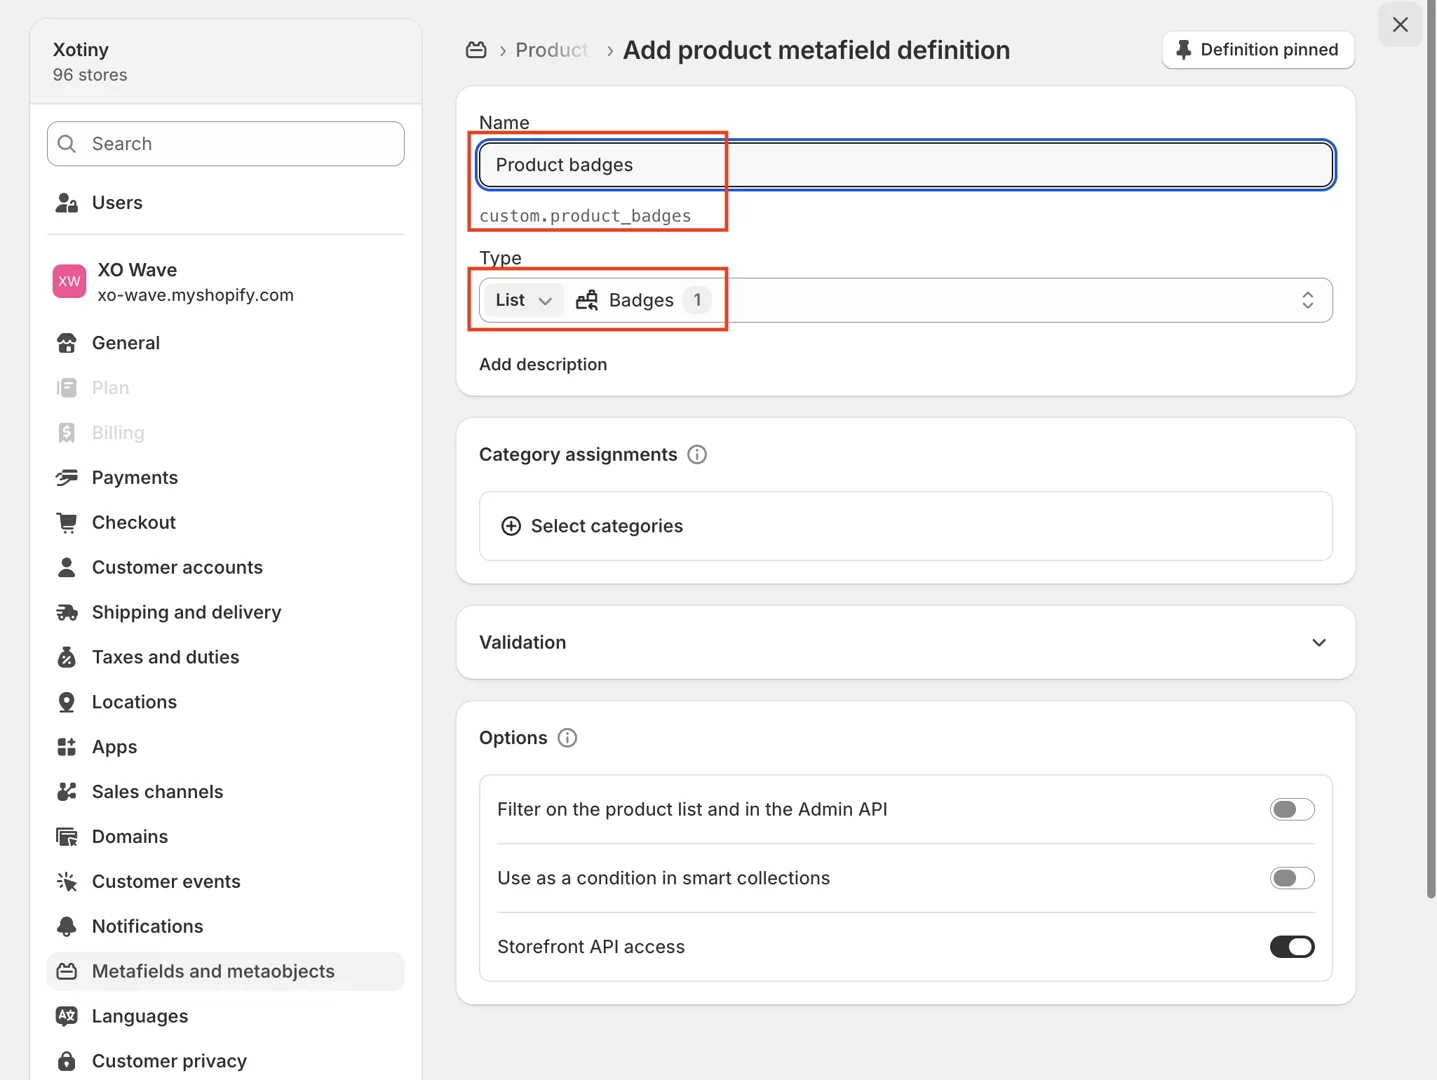Close the settings panel with X
The height and width of the screenshot is (1080, 1437).
point(1400,25)
